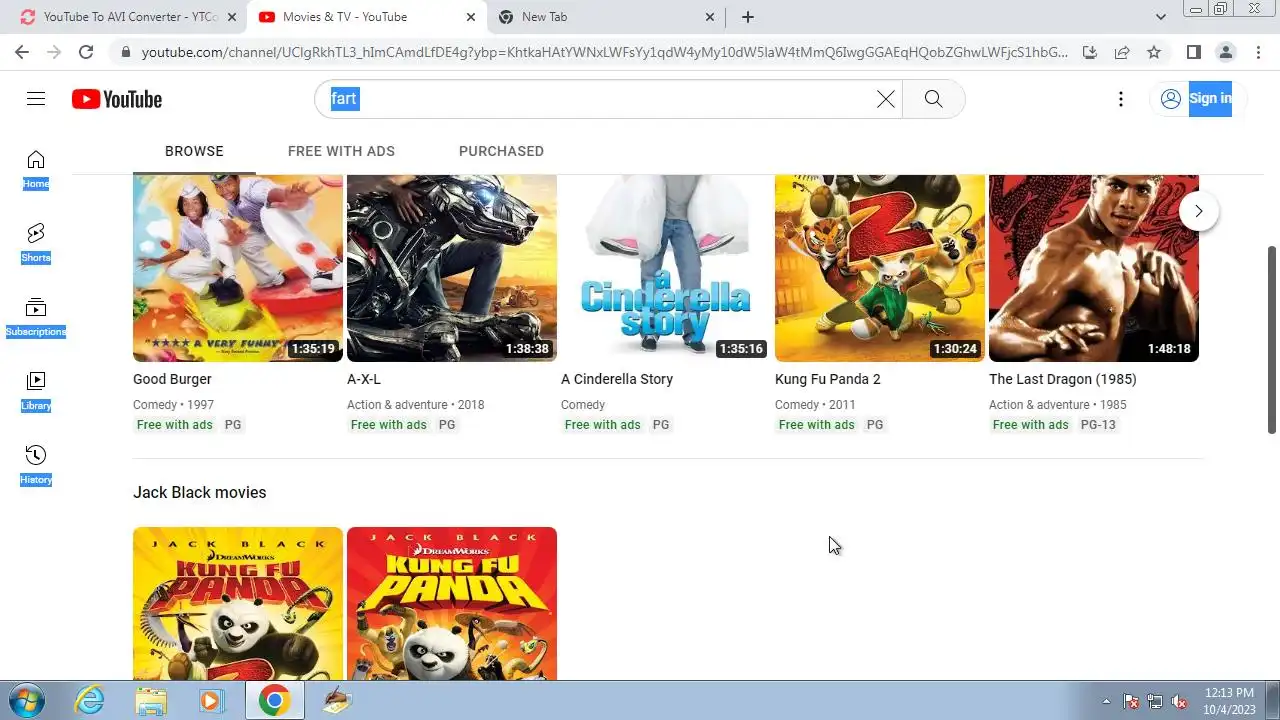Click the Jack Black movies heading
This screenshot has width=1280, height=720.
pyautogui.click(x=200, y=492)
